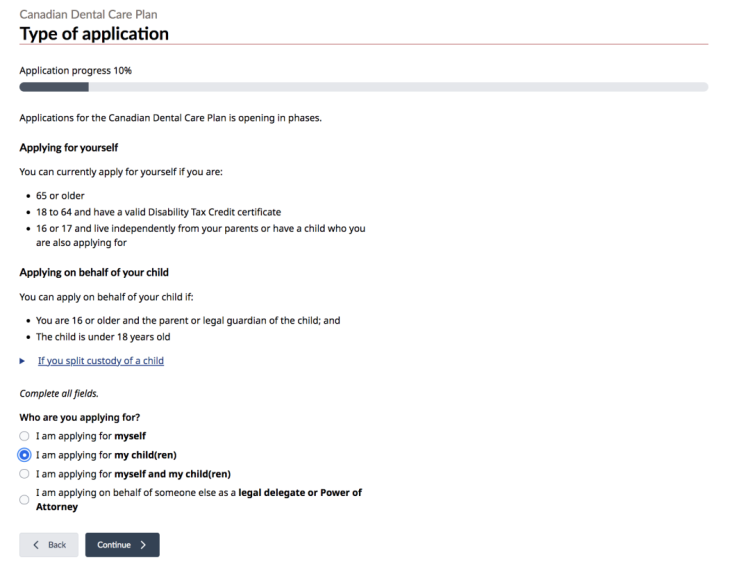750x569 pixels.
Task: Click the Back button
Action: (48, 545)
